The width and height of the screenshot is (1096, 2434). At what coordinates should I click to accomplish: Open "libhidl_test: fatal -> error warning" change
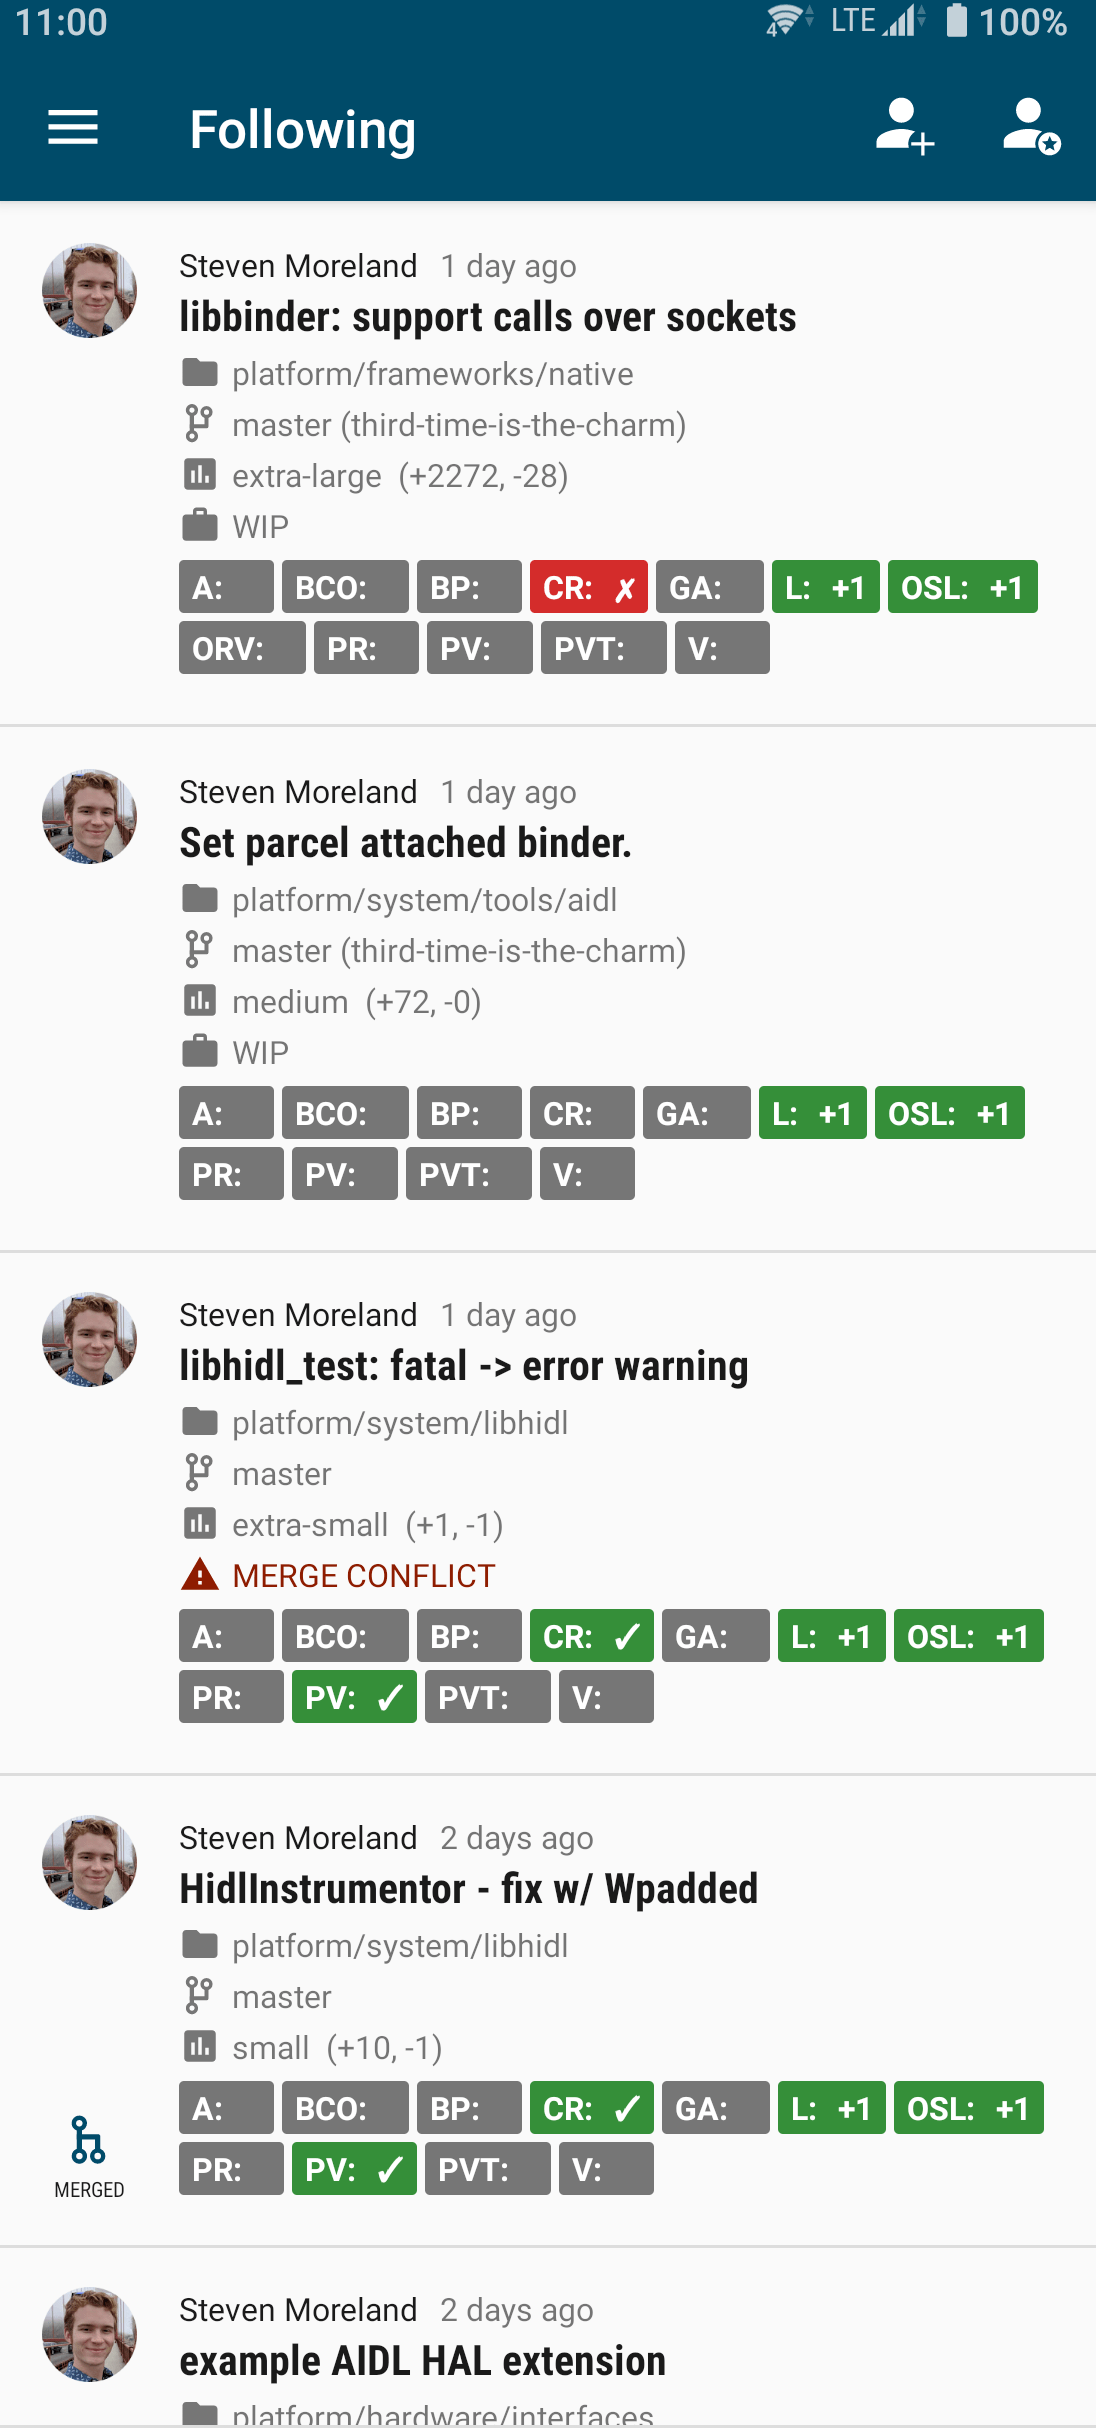(x=464, y=1366)
